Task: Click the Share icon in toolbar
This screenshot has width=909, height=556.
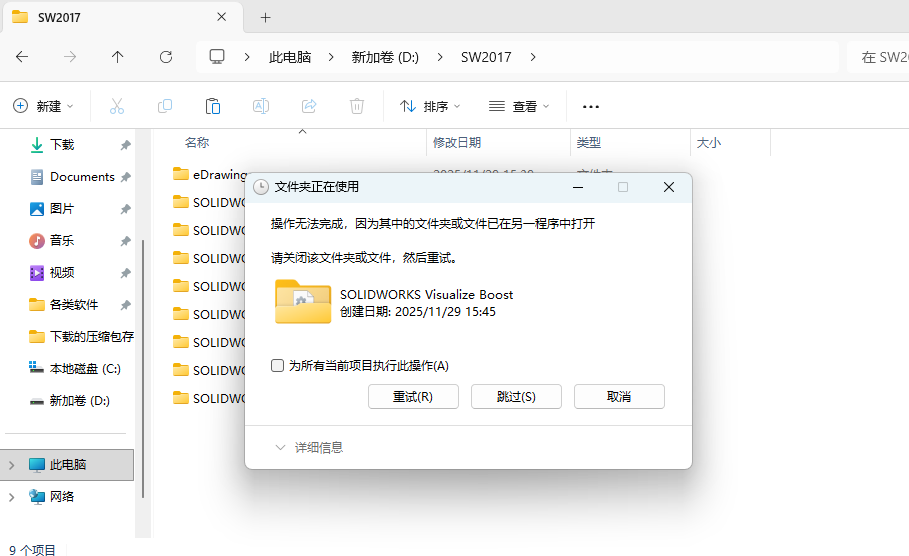Action: click(x=309, y=106)
